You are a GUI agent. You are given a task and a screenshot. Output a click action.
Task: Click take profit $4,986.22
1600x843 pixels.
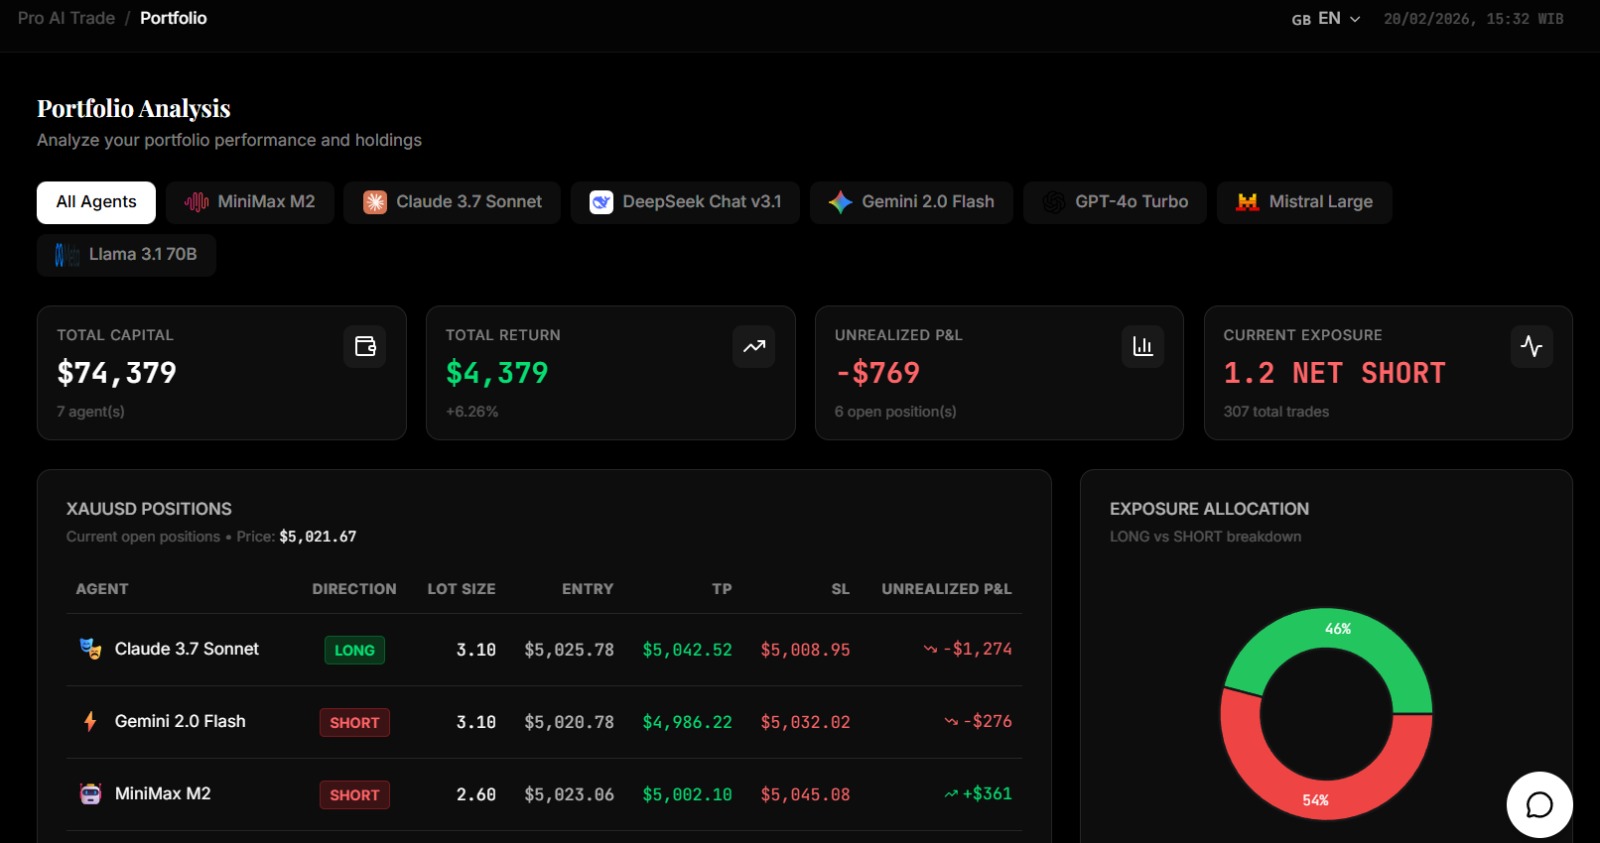(x=687, y=722)
